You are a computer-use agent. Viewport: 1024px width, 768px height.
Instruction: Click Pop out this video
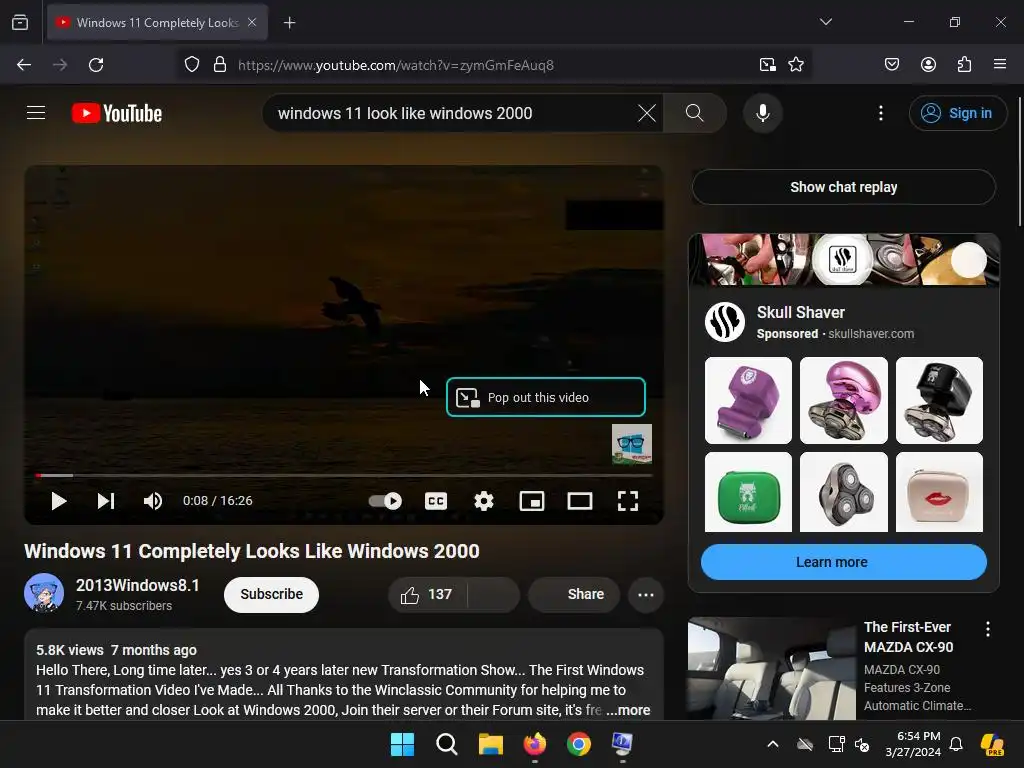coord(546,397)
